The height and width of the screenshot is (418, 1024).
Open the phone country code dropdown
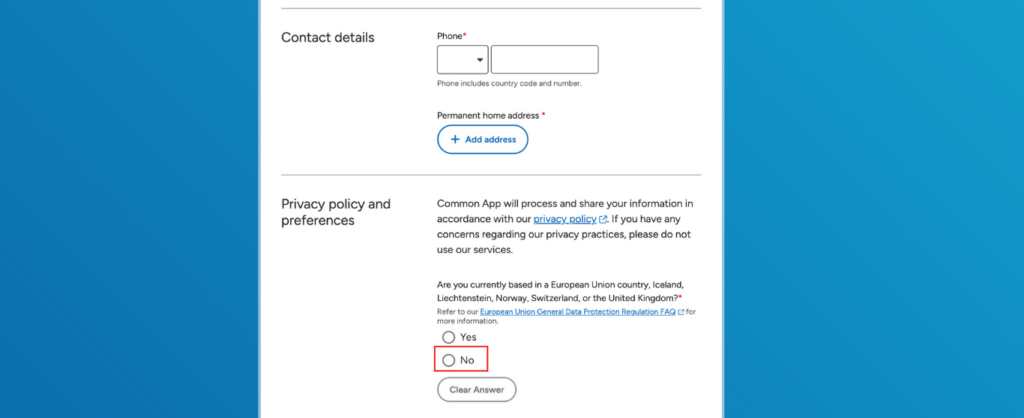coord(462,60)
